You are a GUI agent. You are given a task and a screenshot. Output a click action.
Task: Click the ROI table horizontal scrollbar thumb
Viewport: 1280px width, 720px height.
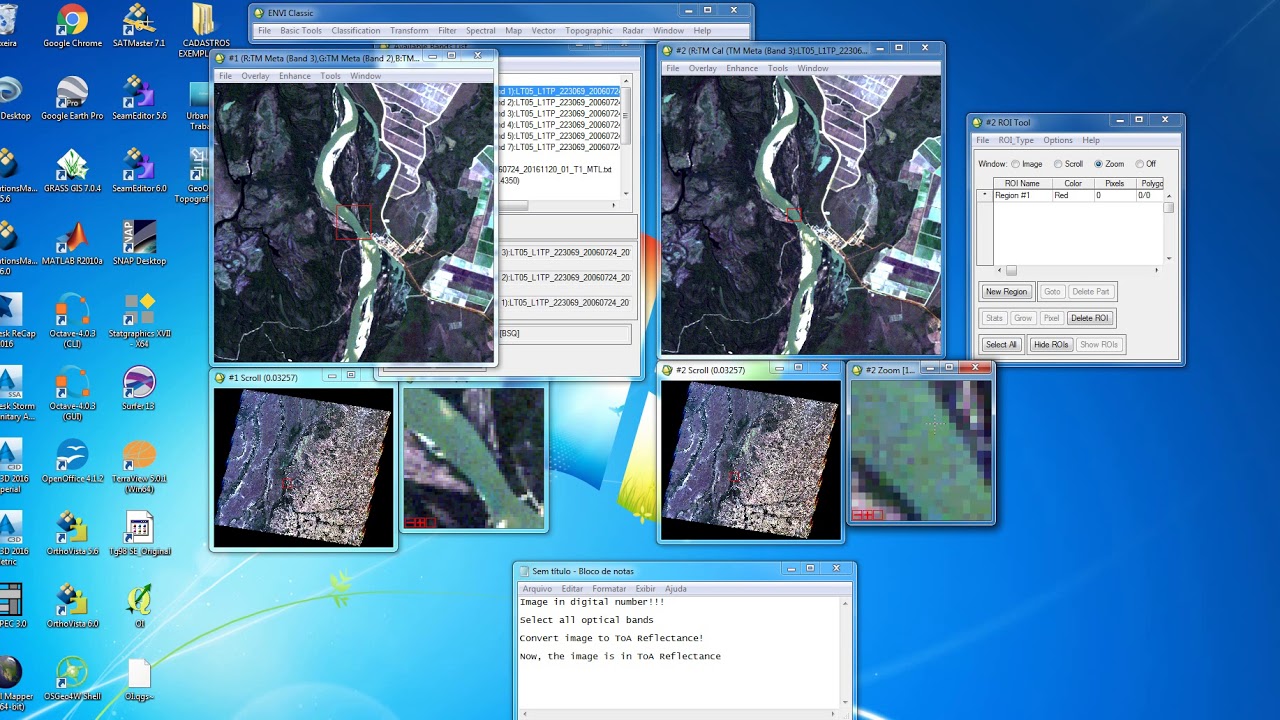coord(1011,271)
